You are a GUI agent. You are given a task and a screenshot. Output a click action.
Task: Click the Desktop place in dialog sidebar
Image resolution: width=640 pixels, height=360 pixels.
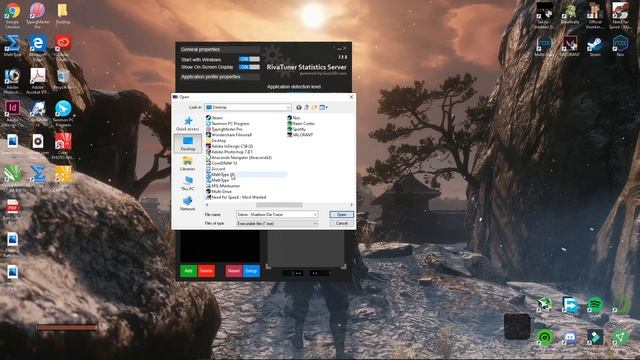[188, 144]
